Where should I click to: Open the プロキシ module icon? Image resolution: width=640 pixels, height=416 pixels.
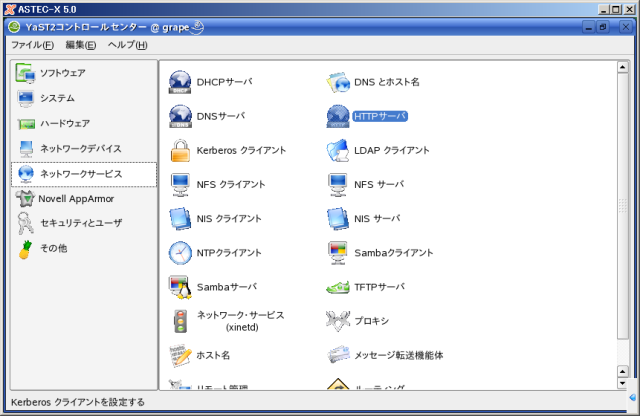tap(337, 321)
